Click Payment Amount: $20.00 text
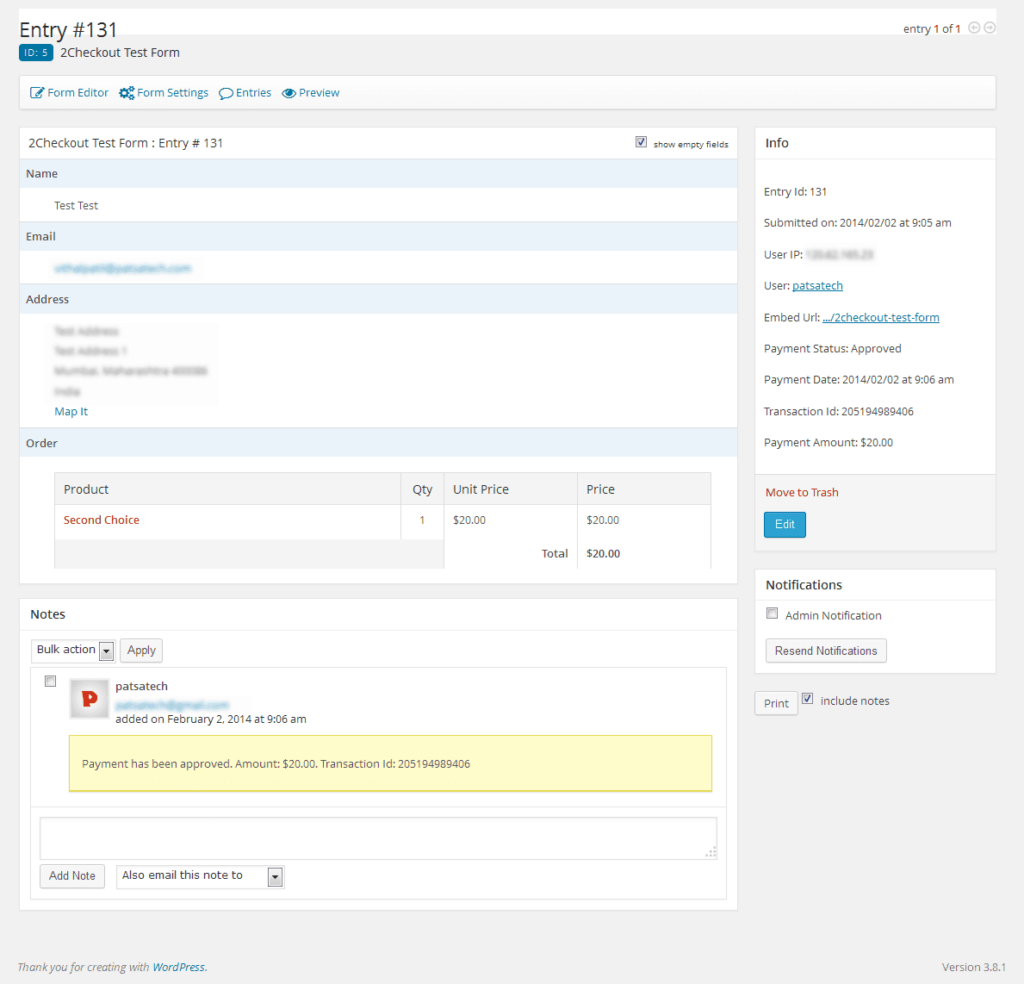The height and width of the screenshot is (984, 1024). [x=828, y=443]
